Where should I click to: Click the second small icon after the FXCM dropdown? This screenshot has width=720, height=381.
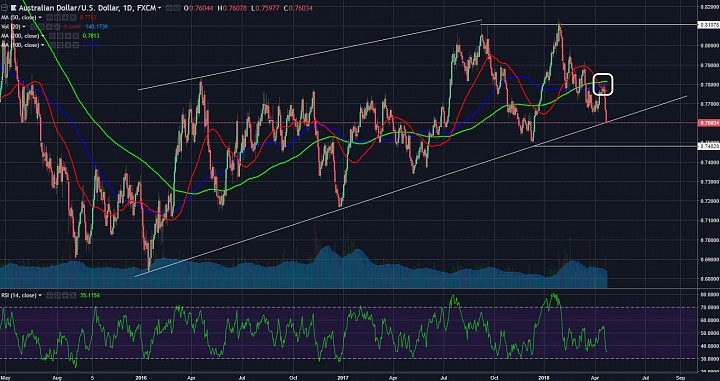tap(177, 8)
